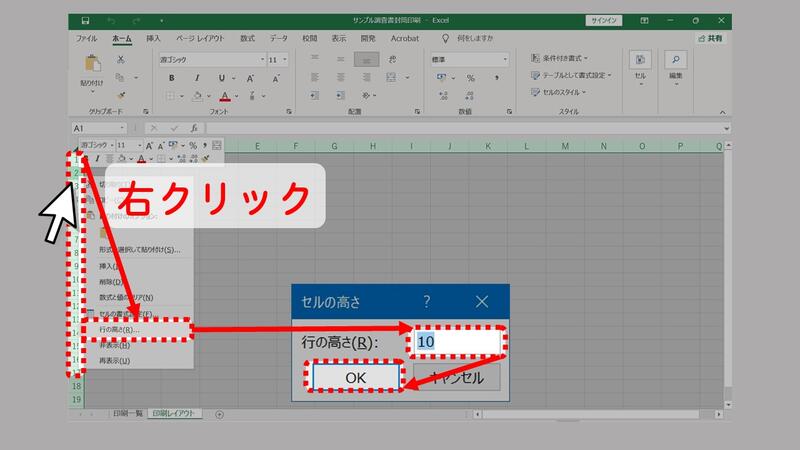Open the ファイル tab
The image size is (800, 450).
[x=87, y=38]
